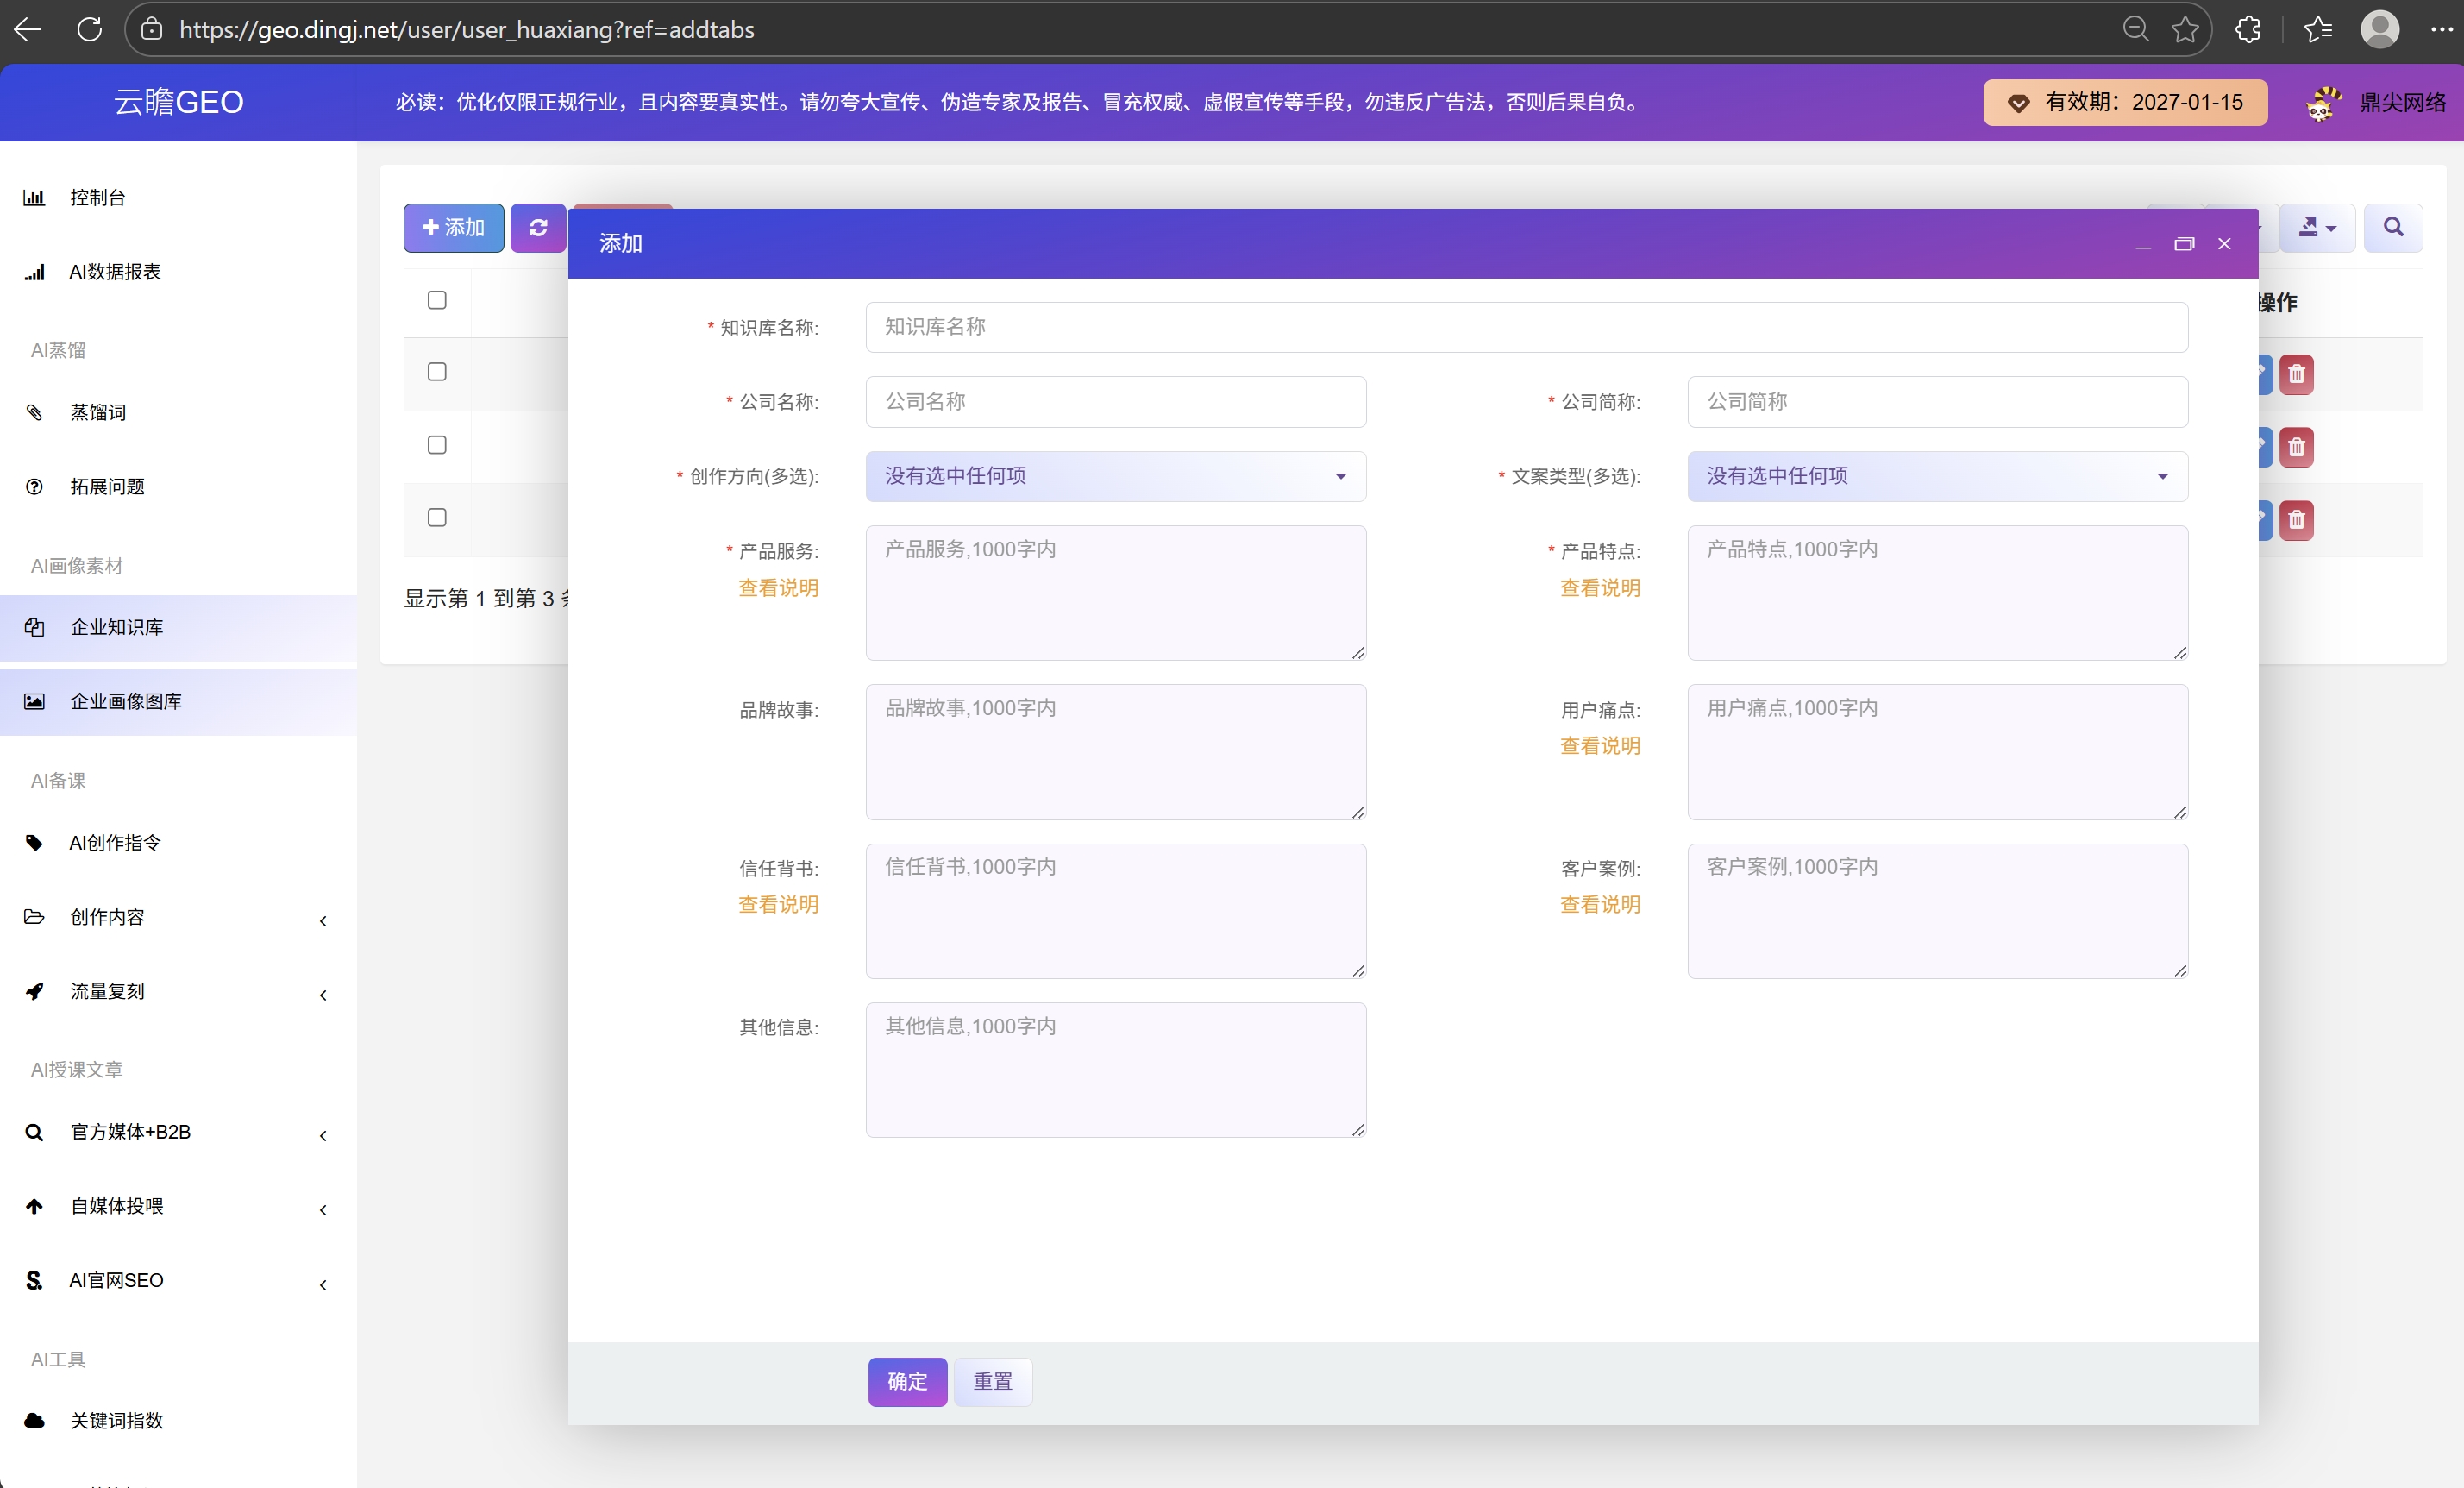
Task: Click the 关键词指数 cloud icon in sidebar
Action: click(34, 1420)
